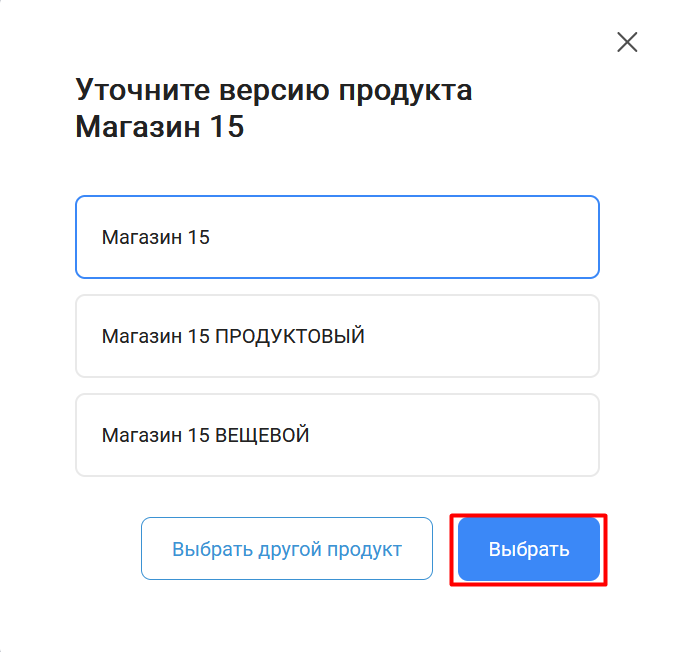Screen dimensions: 673x652
Task: Click the Уточните версию продукта heading
Action: coord(274,90)
